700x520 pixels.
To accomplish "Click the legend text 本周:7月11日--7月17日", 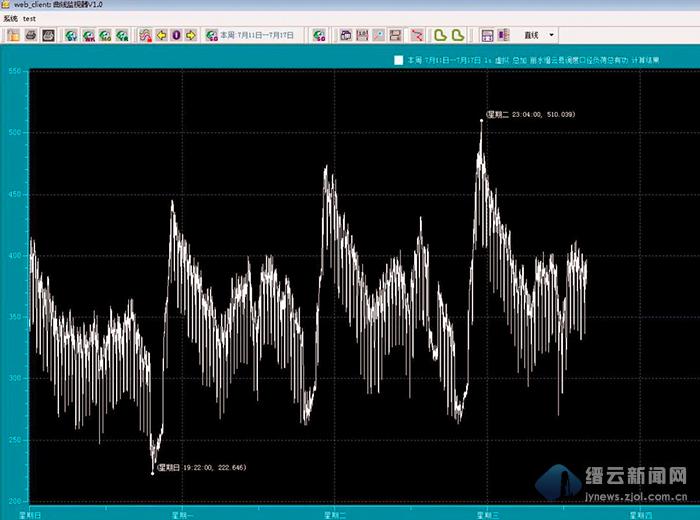I will [x=444, y=60].
